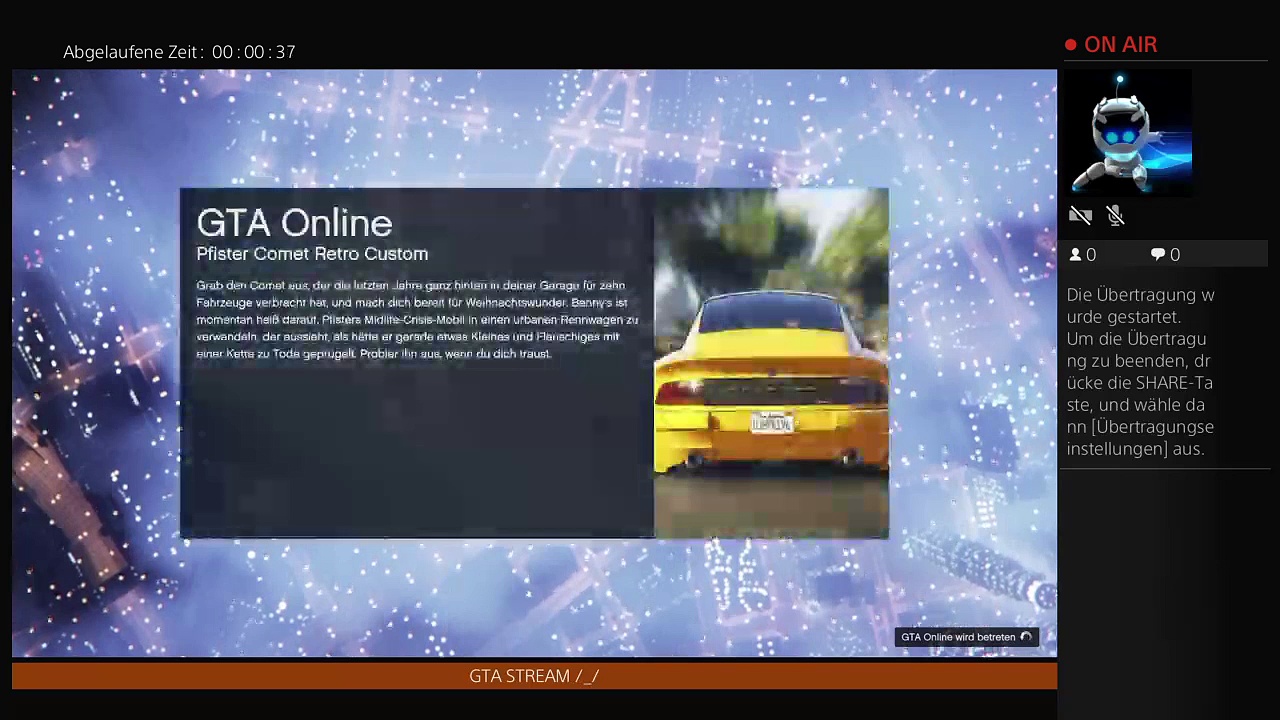Viewport: 1280px width, 720px height.
Task: Click the Pfister Comet Retro Custom subtitle
Action: pos(312,254)
